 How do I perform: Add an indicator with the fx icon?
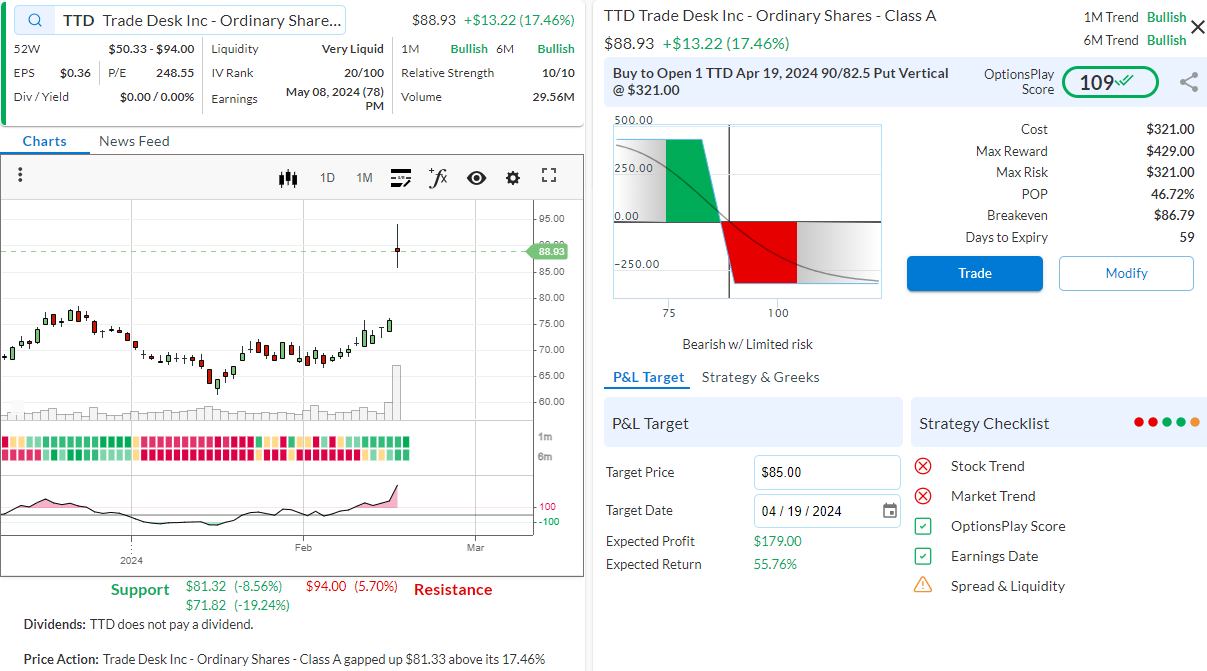pos(437,177)
